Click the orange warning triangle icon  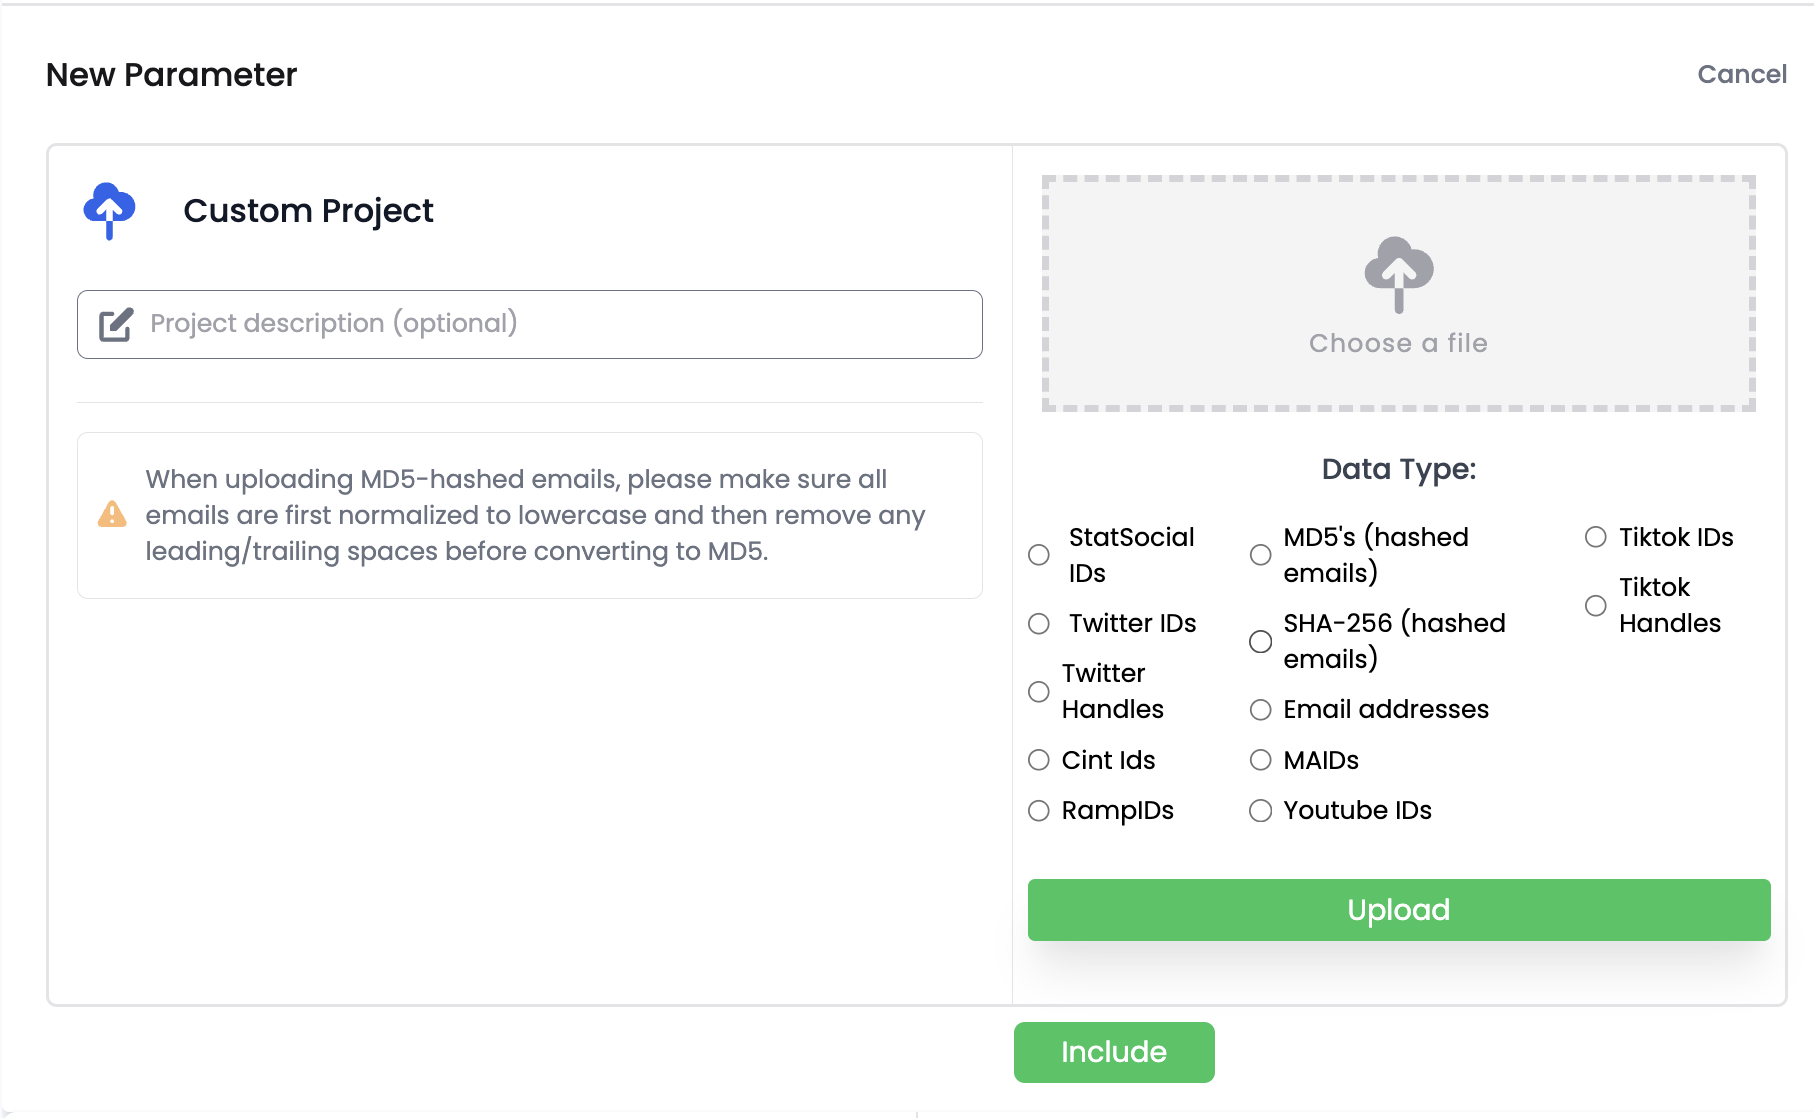[112, 514]
